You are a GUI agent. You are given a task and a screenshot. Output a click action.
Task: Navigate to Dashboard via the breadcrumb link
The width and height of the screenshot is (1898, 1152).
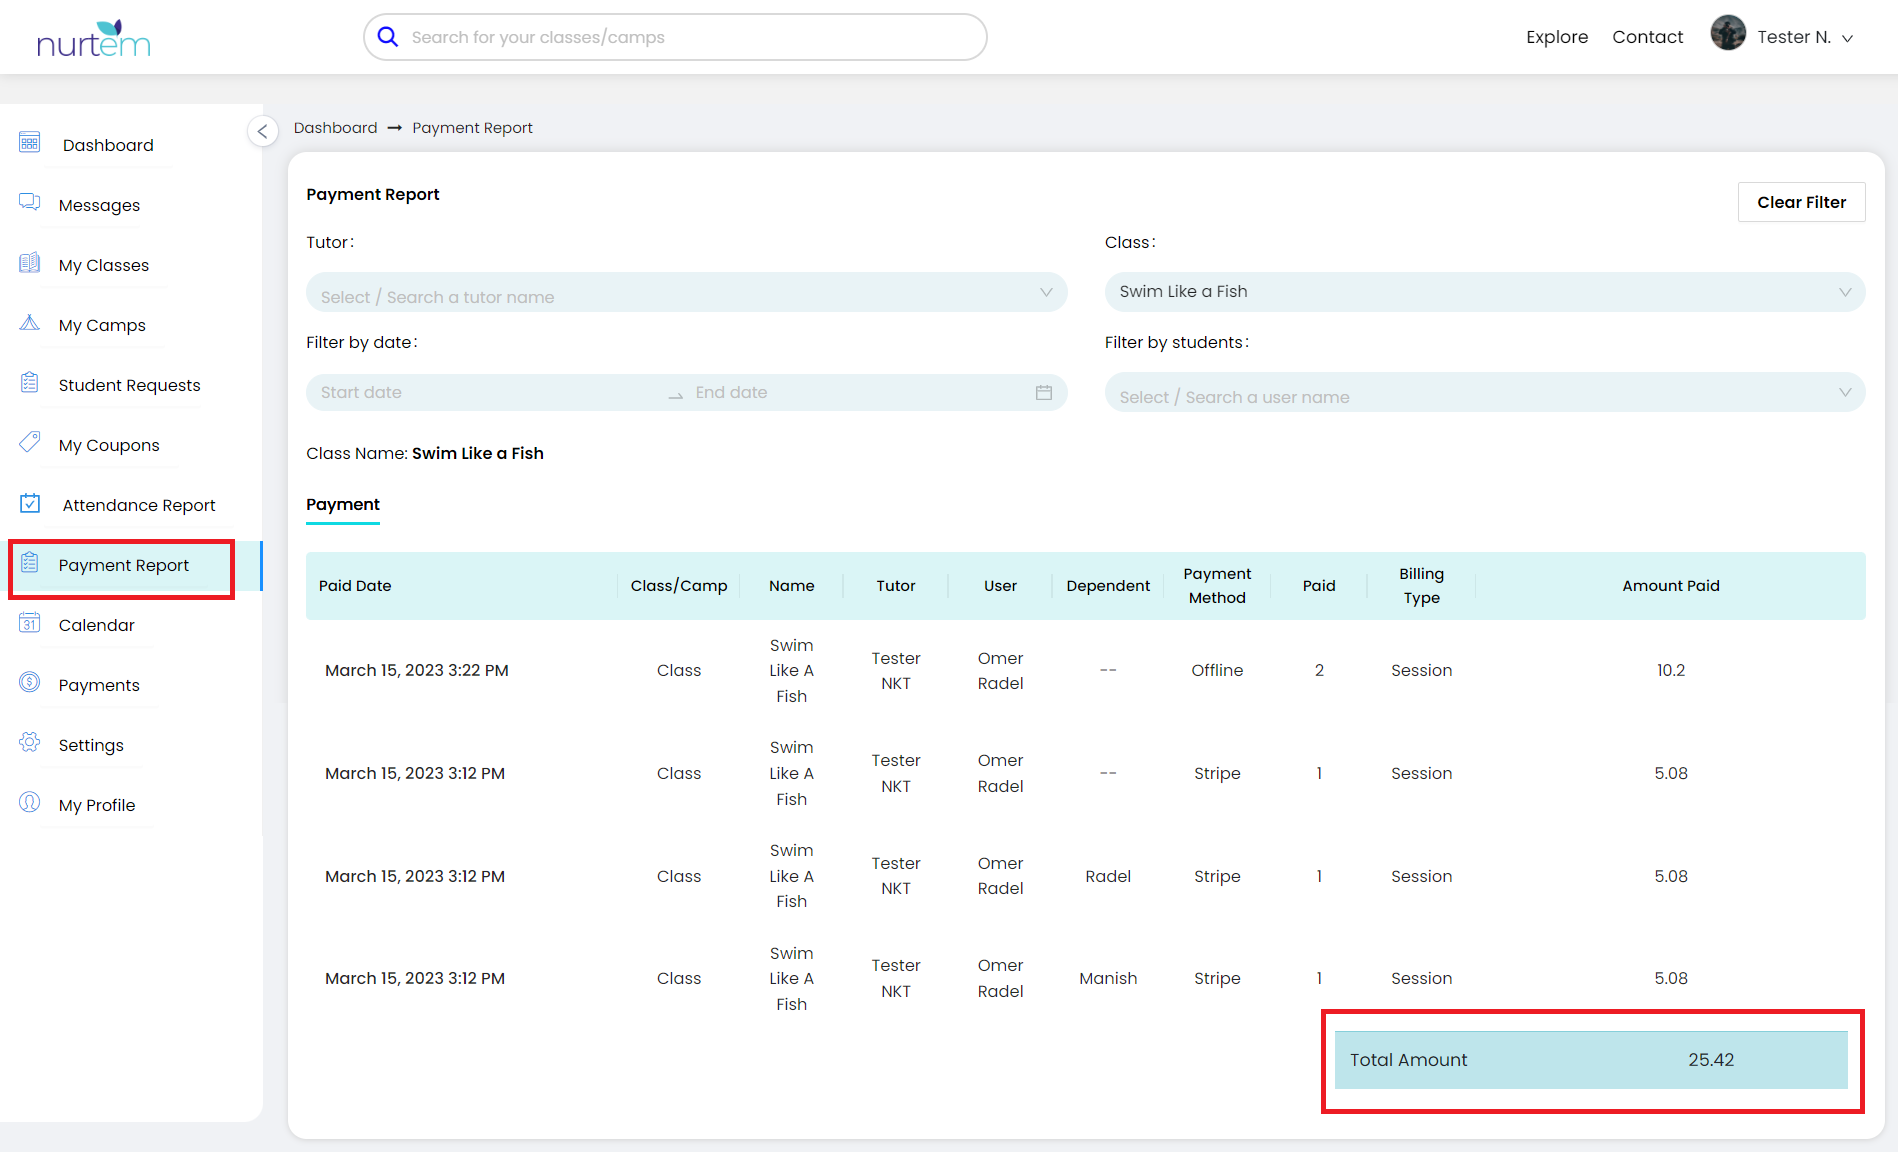(335, 127)
